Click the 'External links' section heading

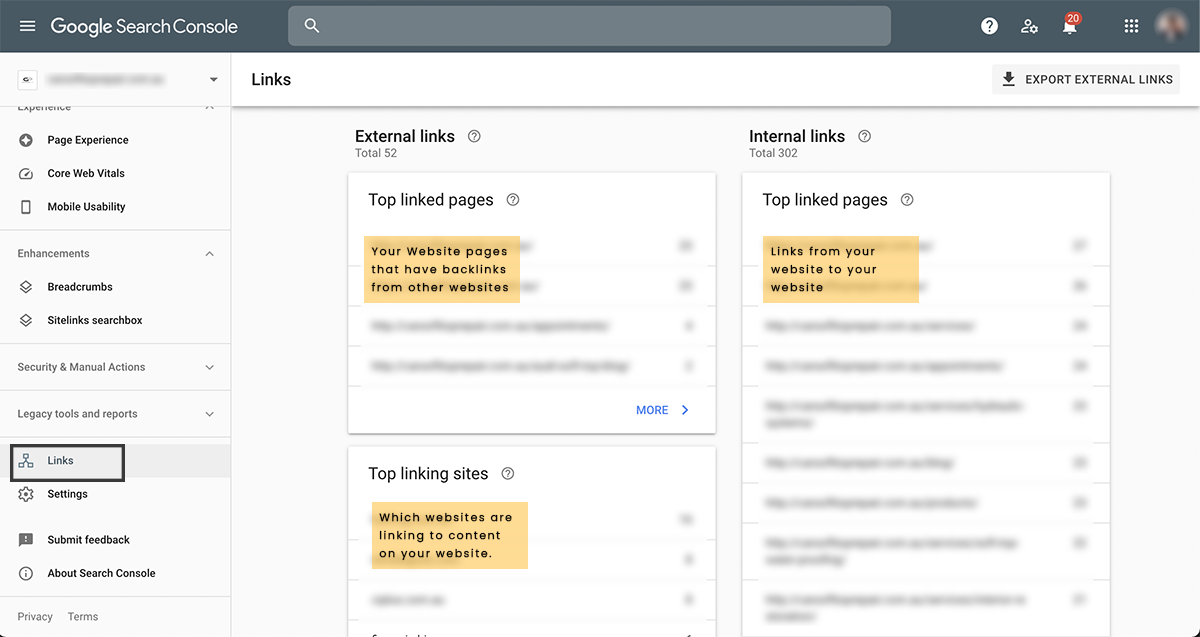(x=405, y=136)
